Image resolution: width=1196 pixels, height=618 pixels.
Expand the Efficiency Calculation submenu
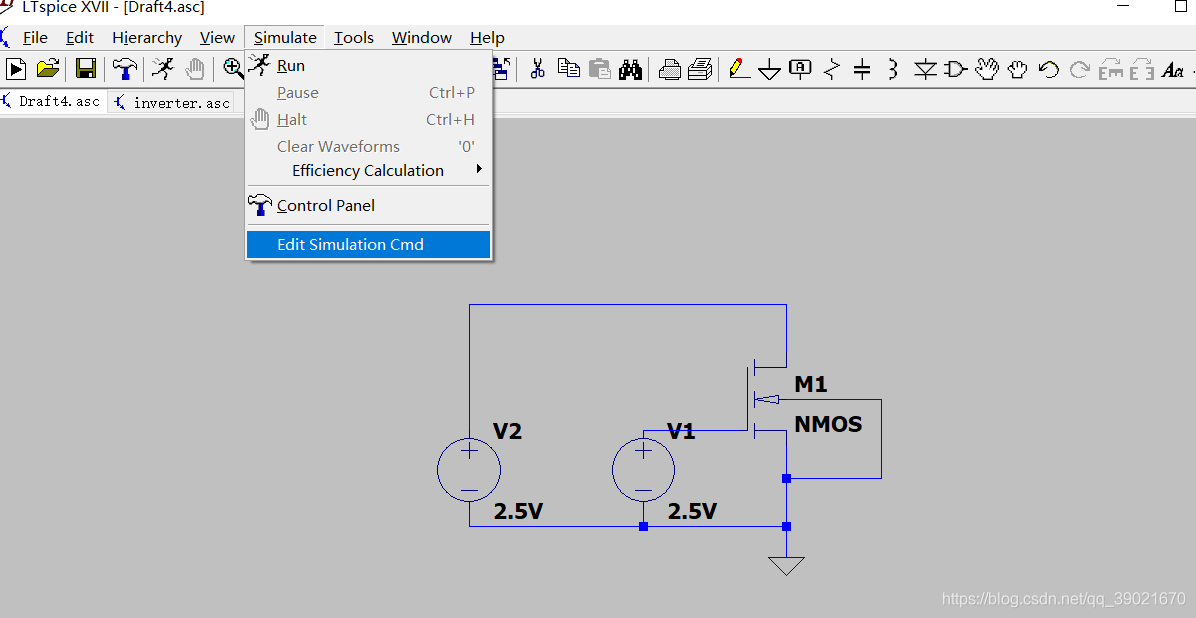click(368, 170)
